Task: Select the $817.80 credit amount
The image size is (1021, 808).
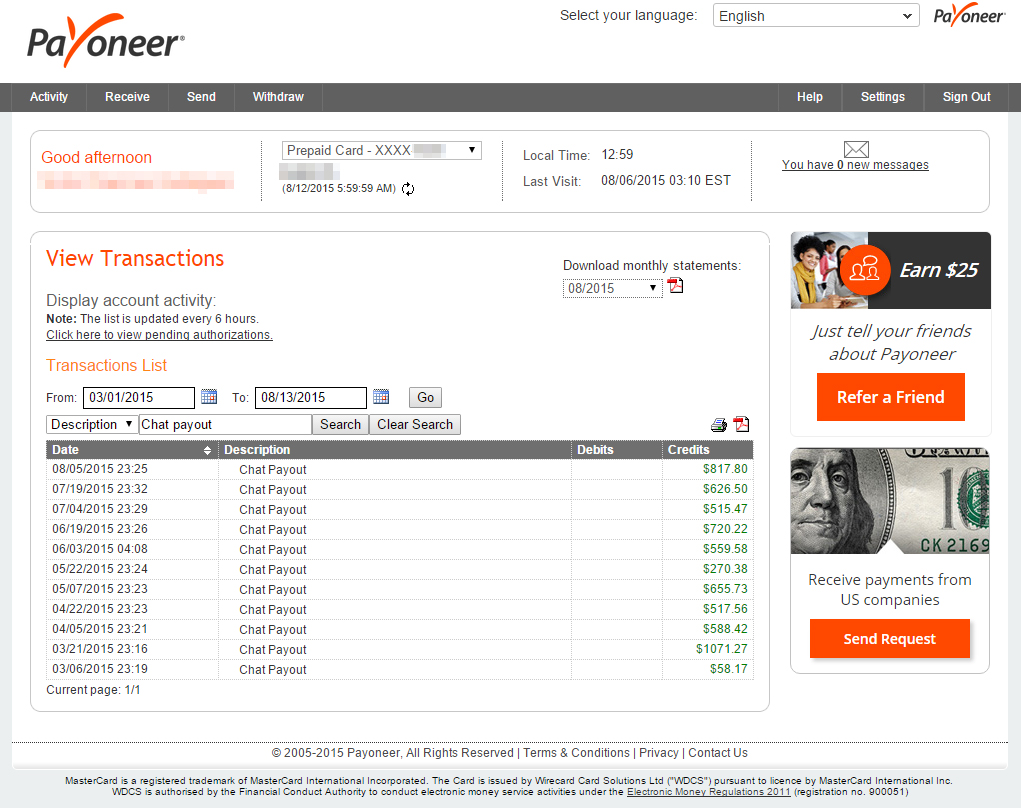Action: 725,469
